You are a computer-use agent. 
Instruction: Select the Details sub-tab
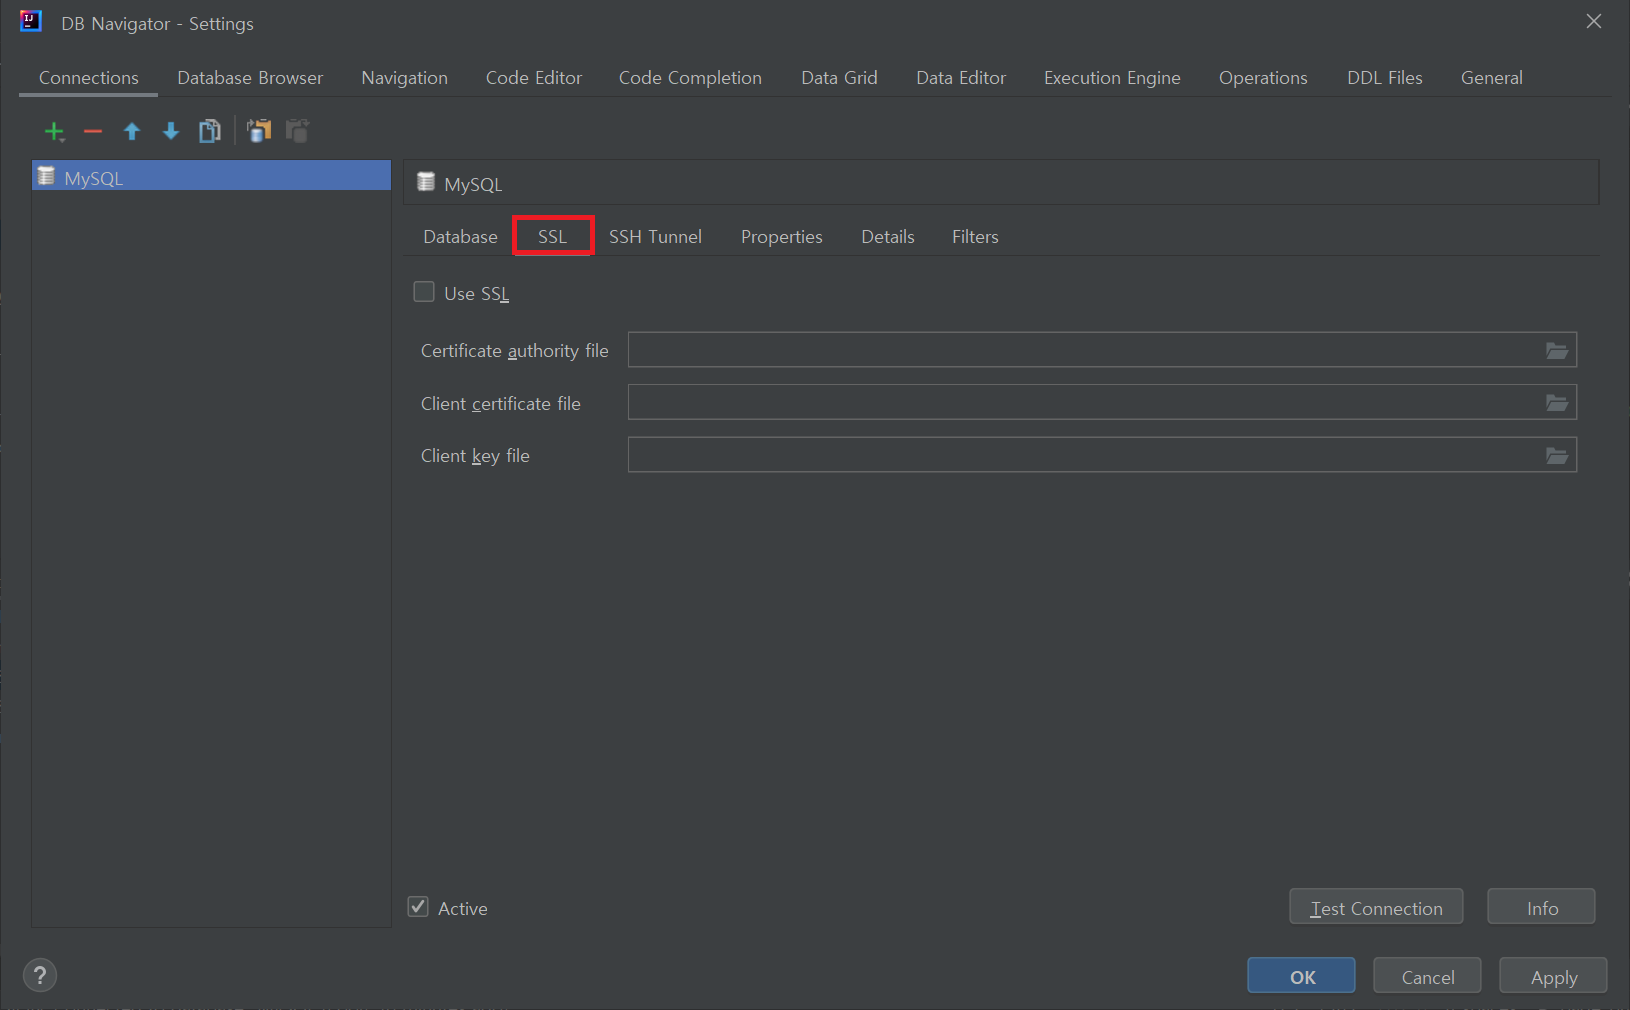pyautogui.click(x=888, y=237)
